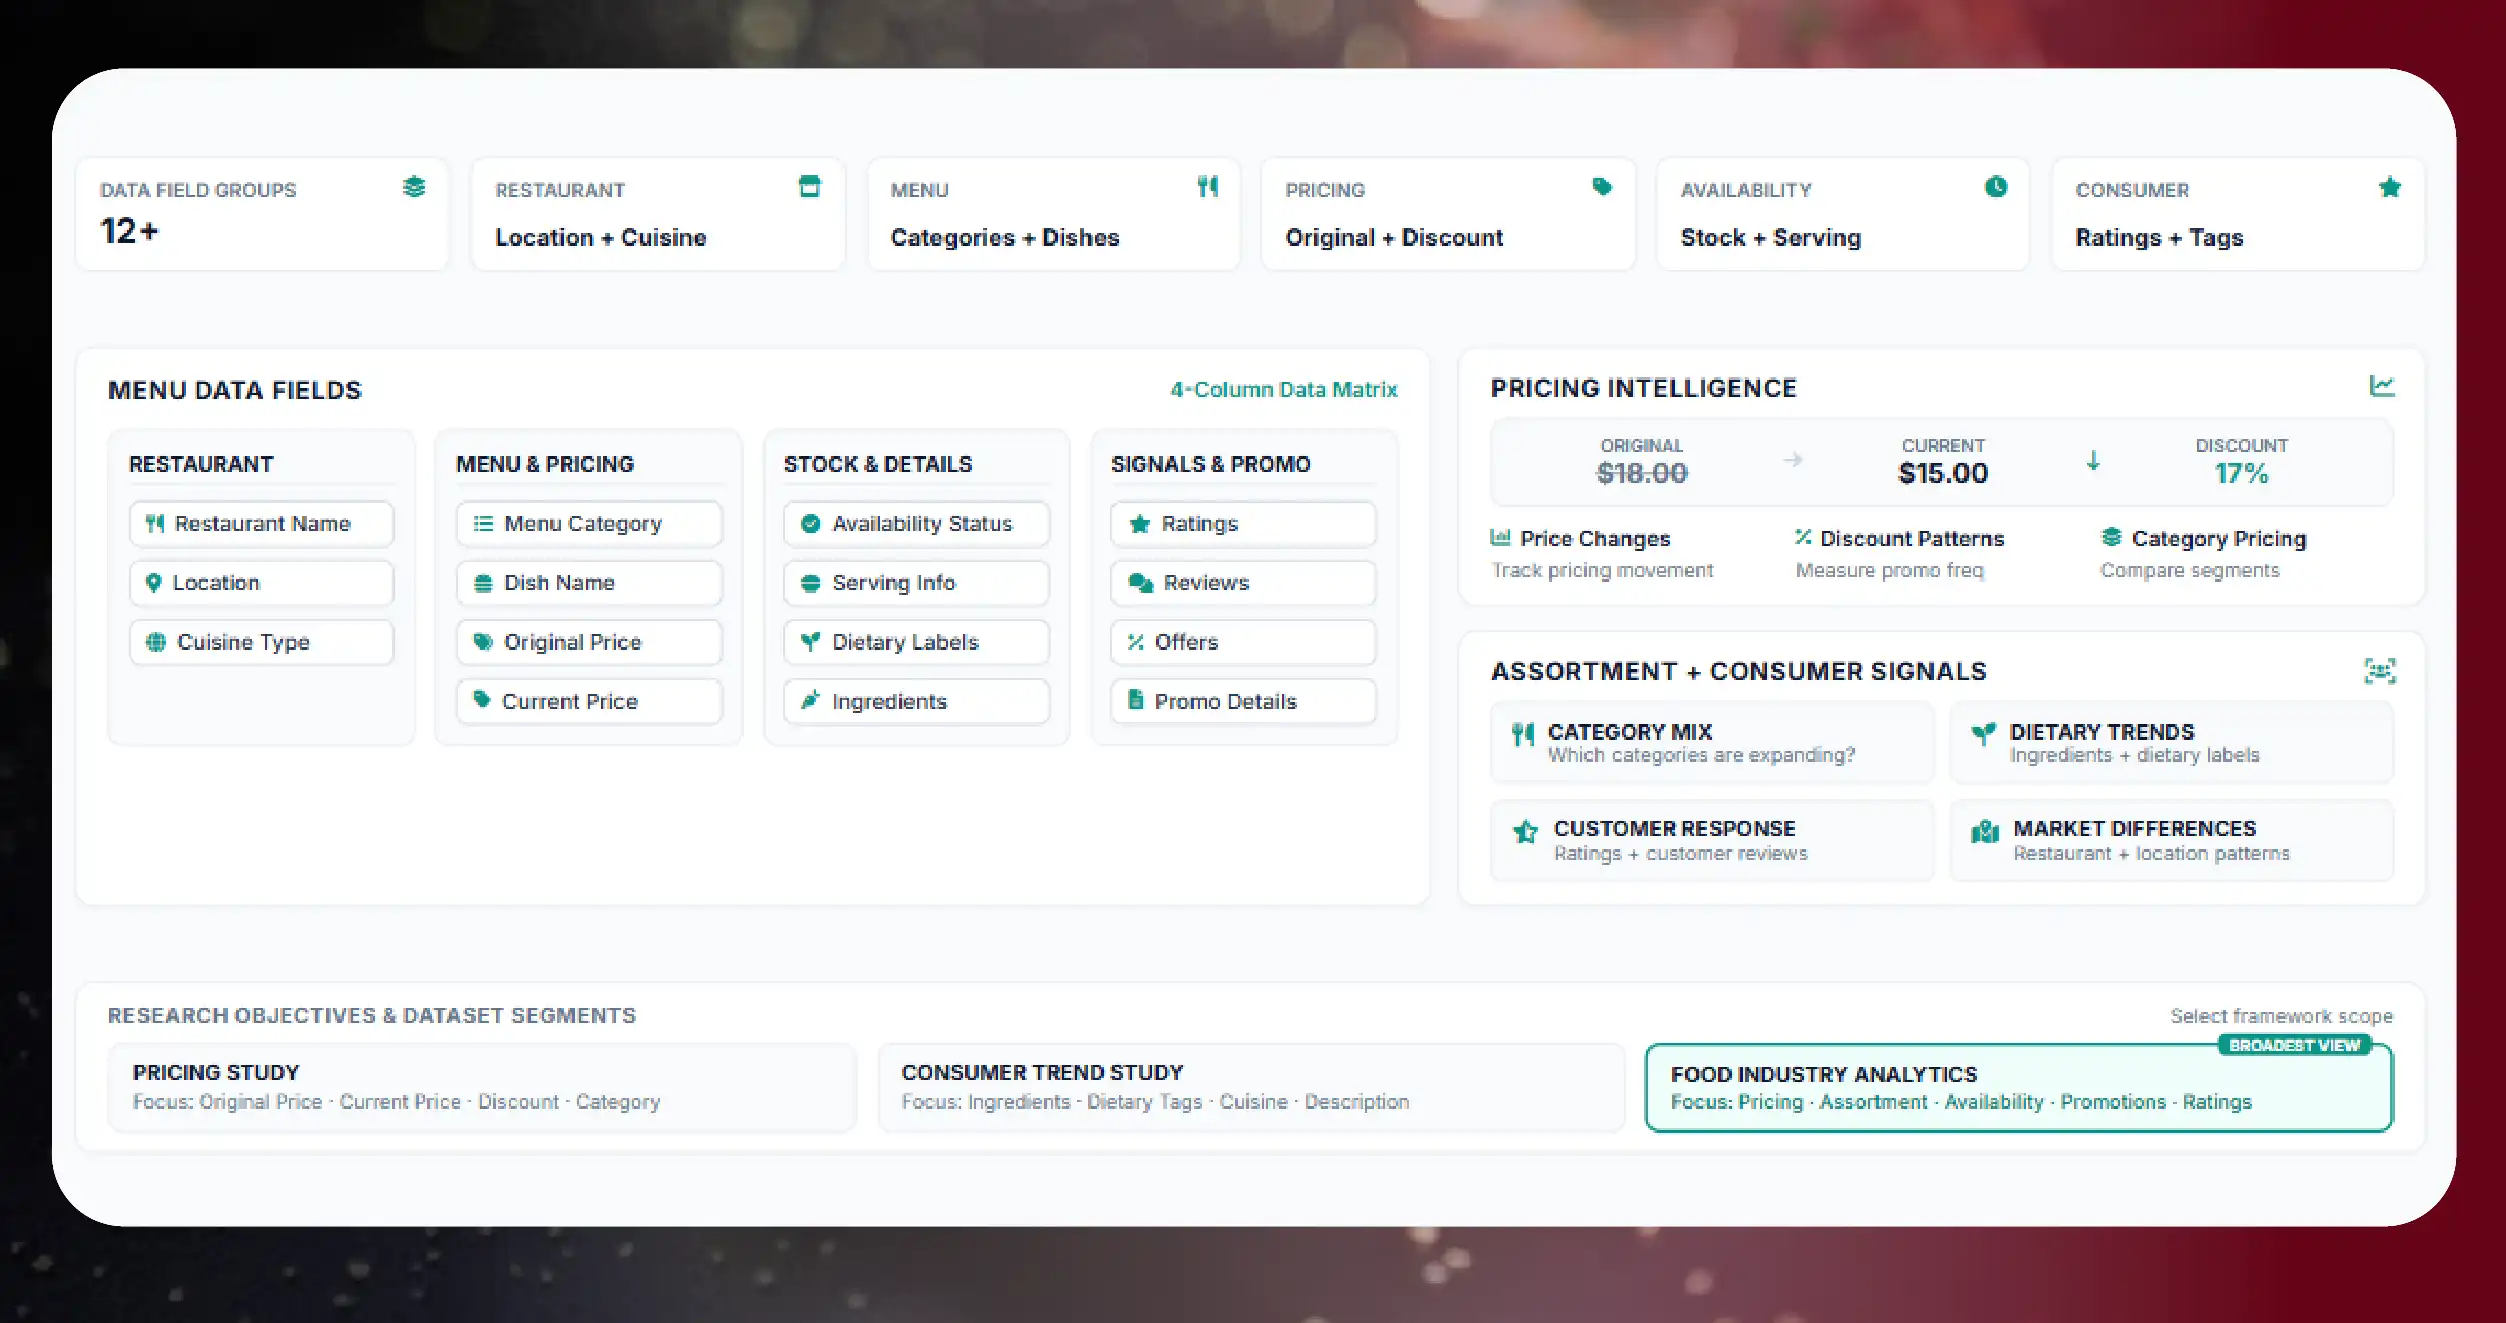Screen dimensions: 2506x1323
Task: Click the storefront icon in Restaurant card
Action: 809,186
